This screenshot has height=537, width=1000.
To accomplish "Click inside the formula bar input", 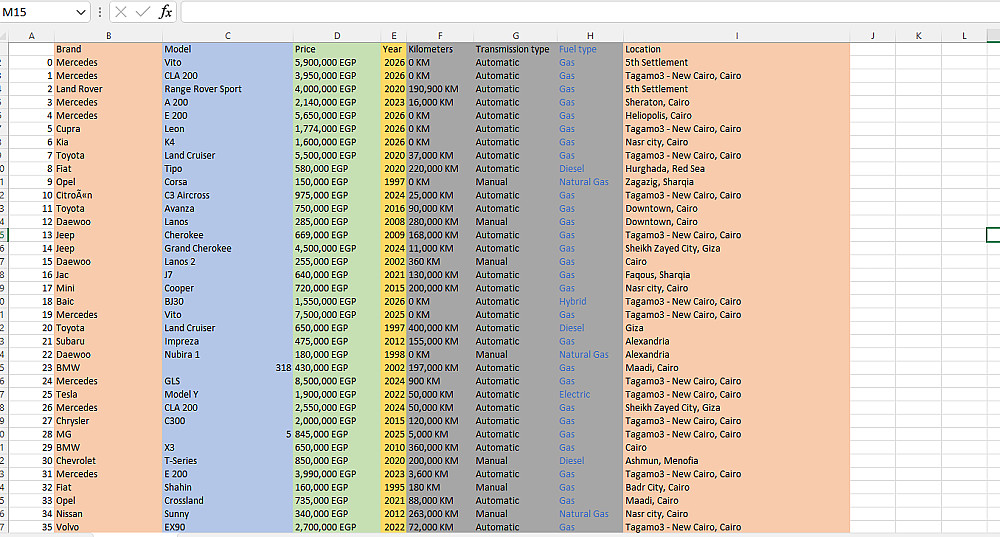I will click(x=590, y=12).
